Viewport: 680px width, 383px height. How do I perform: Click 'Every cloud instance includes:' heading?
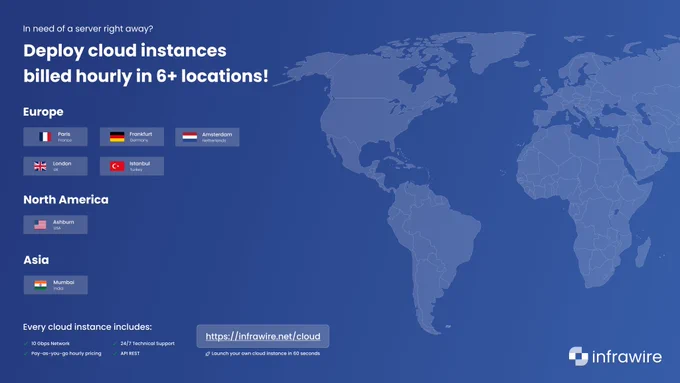point(87,327)
